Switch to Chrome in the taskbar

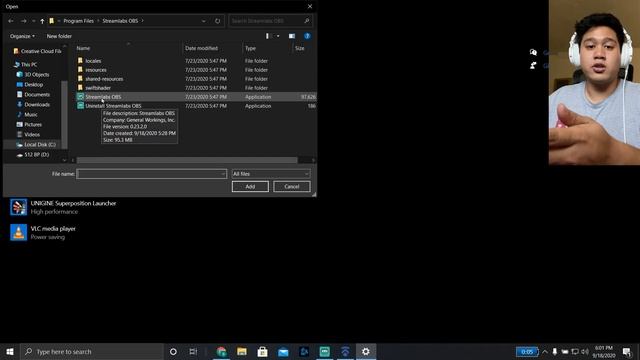pyautogui.click(x=221, y=351)
